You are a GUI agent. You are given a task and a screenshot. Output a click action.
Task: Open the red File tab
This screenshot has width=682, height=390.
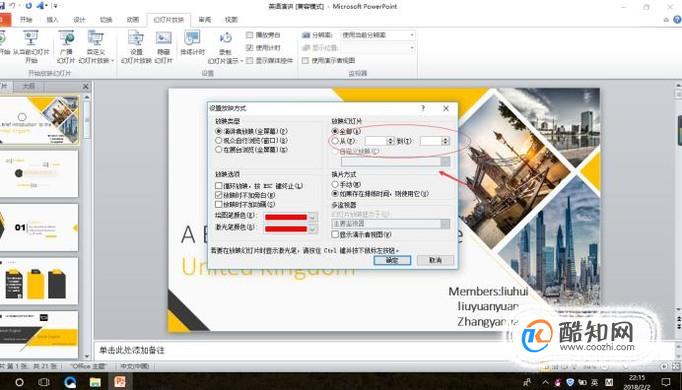tap(5, 20)
